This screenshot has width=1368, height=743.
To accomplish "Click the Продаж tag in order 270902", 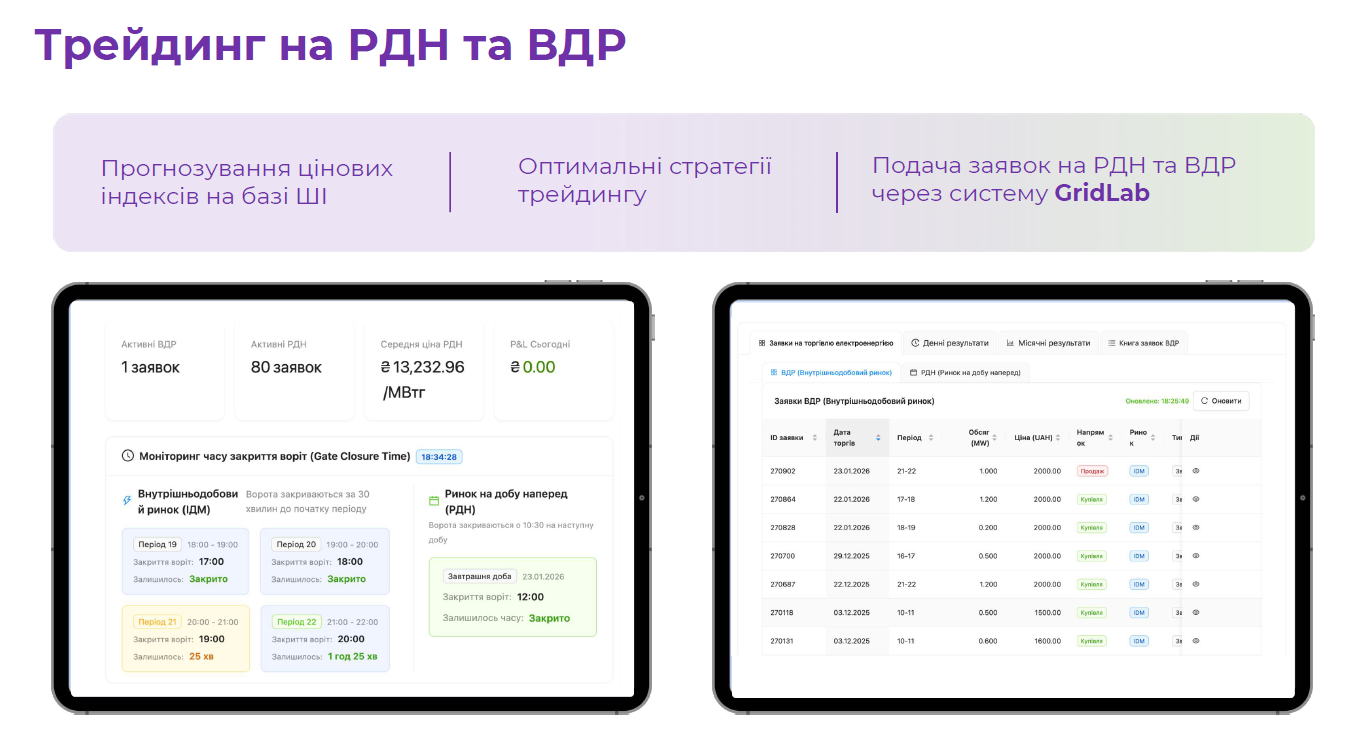I will point(1092,471).
